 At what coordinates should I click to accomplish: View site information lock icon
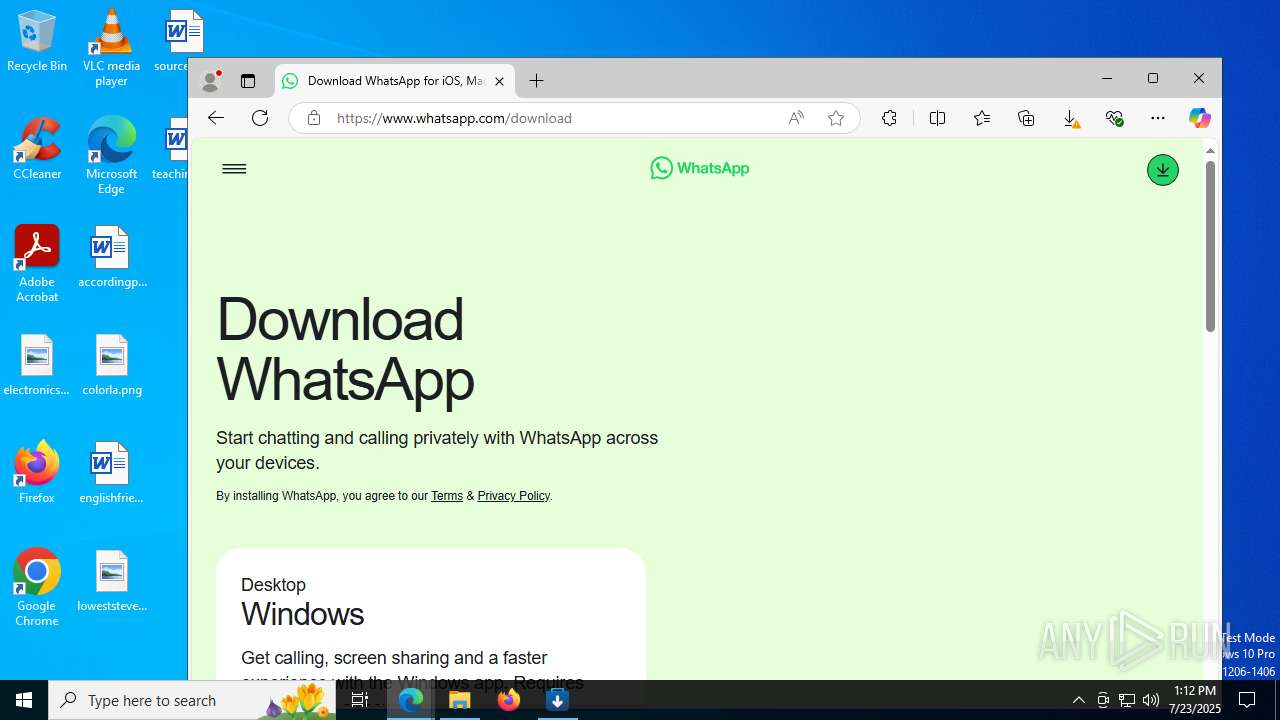click(314, 118)
